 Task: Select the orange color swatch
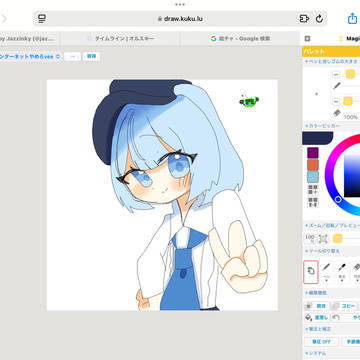click(x=313, y=165)
